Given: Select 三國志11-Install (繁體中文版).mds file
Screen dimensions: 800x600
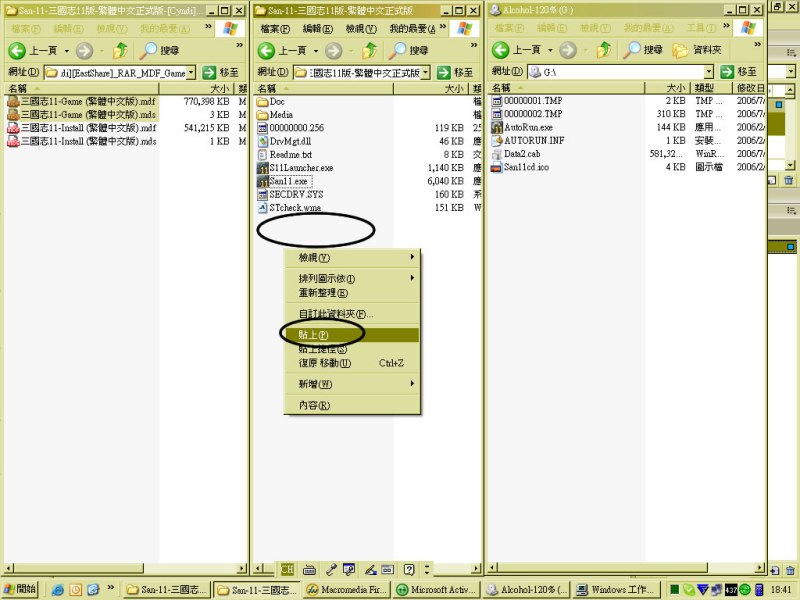Looking at the screenshot, I should [82, 141].
